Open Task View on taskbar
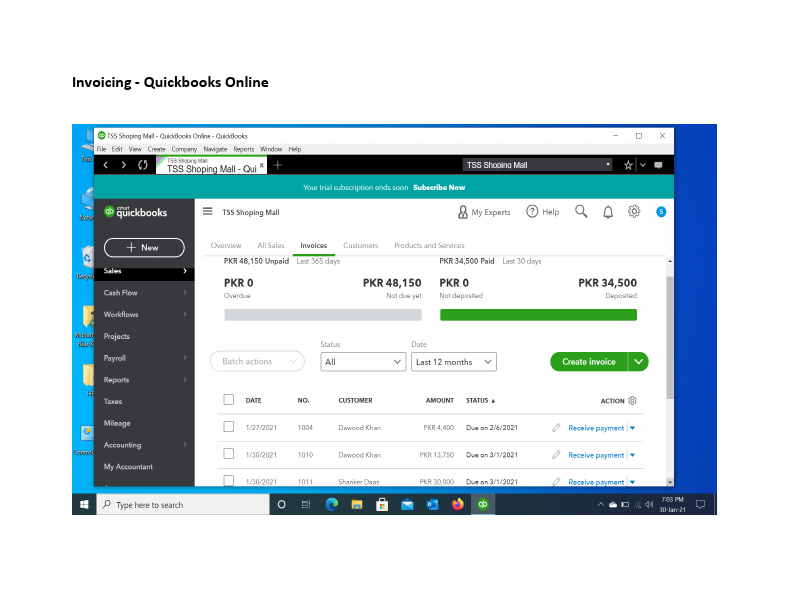Image resolution: width=792 pixels, height=612 pixels. click(306, 504)
